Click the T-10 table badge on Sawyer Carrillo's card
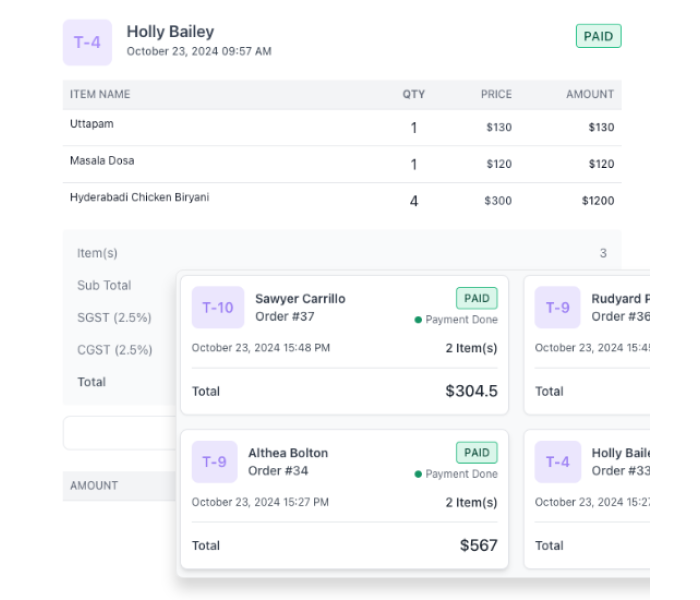This screenshot has width=700, height=600. pos(217,307)
